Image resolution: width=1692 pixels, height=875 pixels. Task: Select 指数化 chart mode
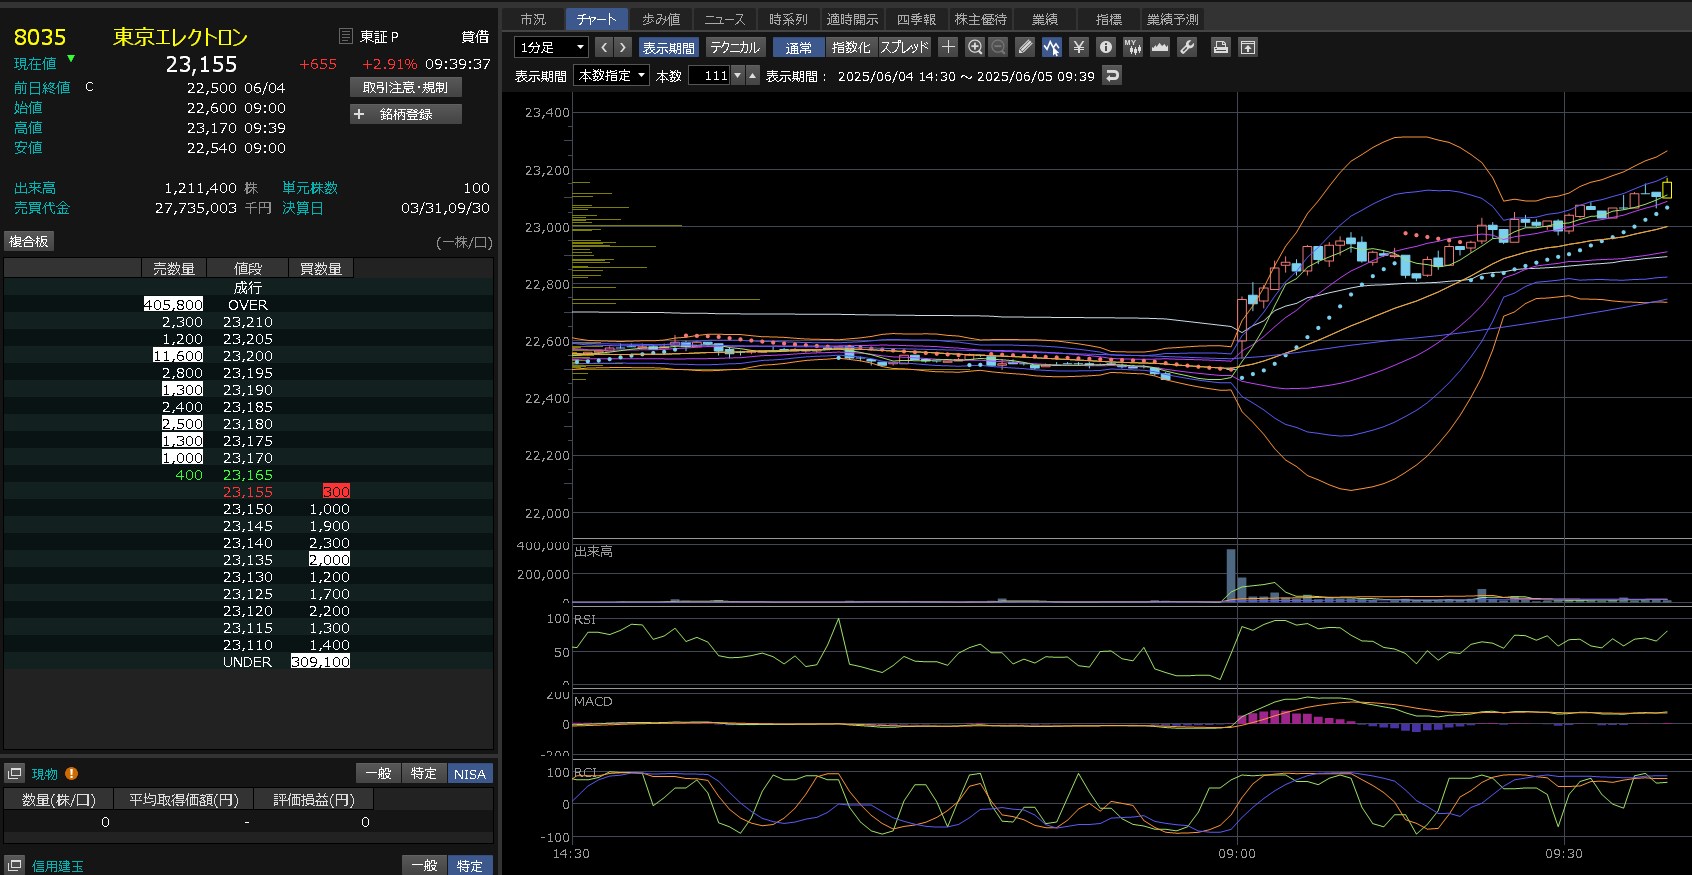[x=851, y=47]
